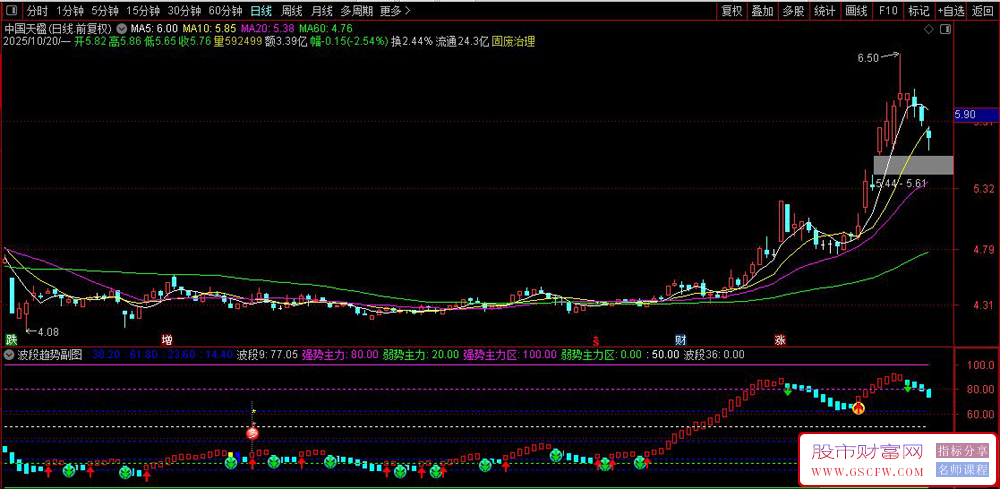Screen dimensions: 1000x489
Task: Switch to the 分时 chart tab
Action: 37,11
